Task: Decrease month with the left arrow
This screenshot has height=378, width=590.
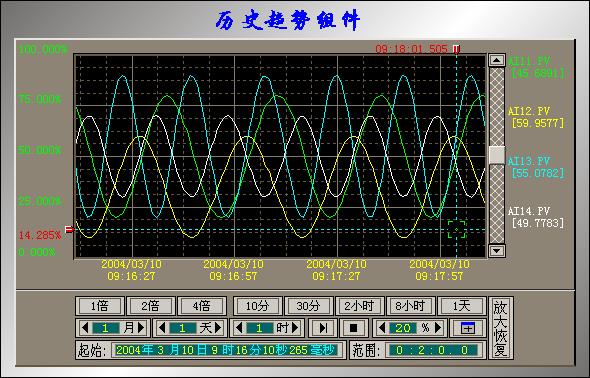Action: click(85, 328)
